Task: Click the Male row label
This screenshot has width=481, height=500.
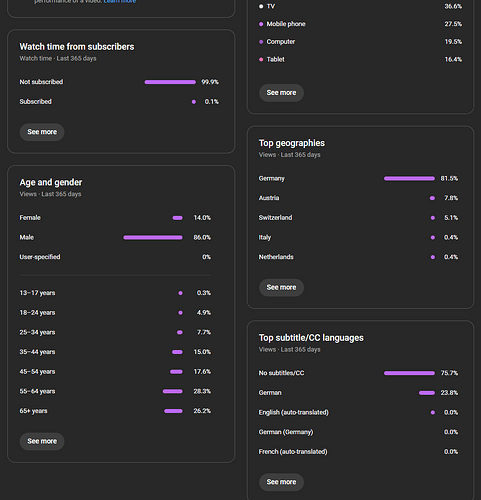Action: tap(27, 237)
